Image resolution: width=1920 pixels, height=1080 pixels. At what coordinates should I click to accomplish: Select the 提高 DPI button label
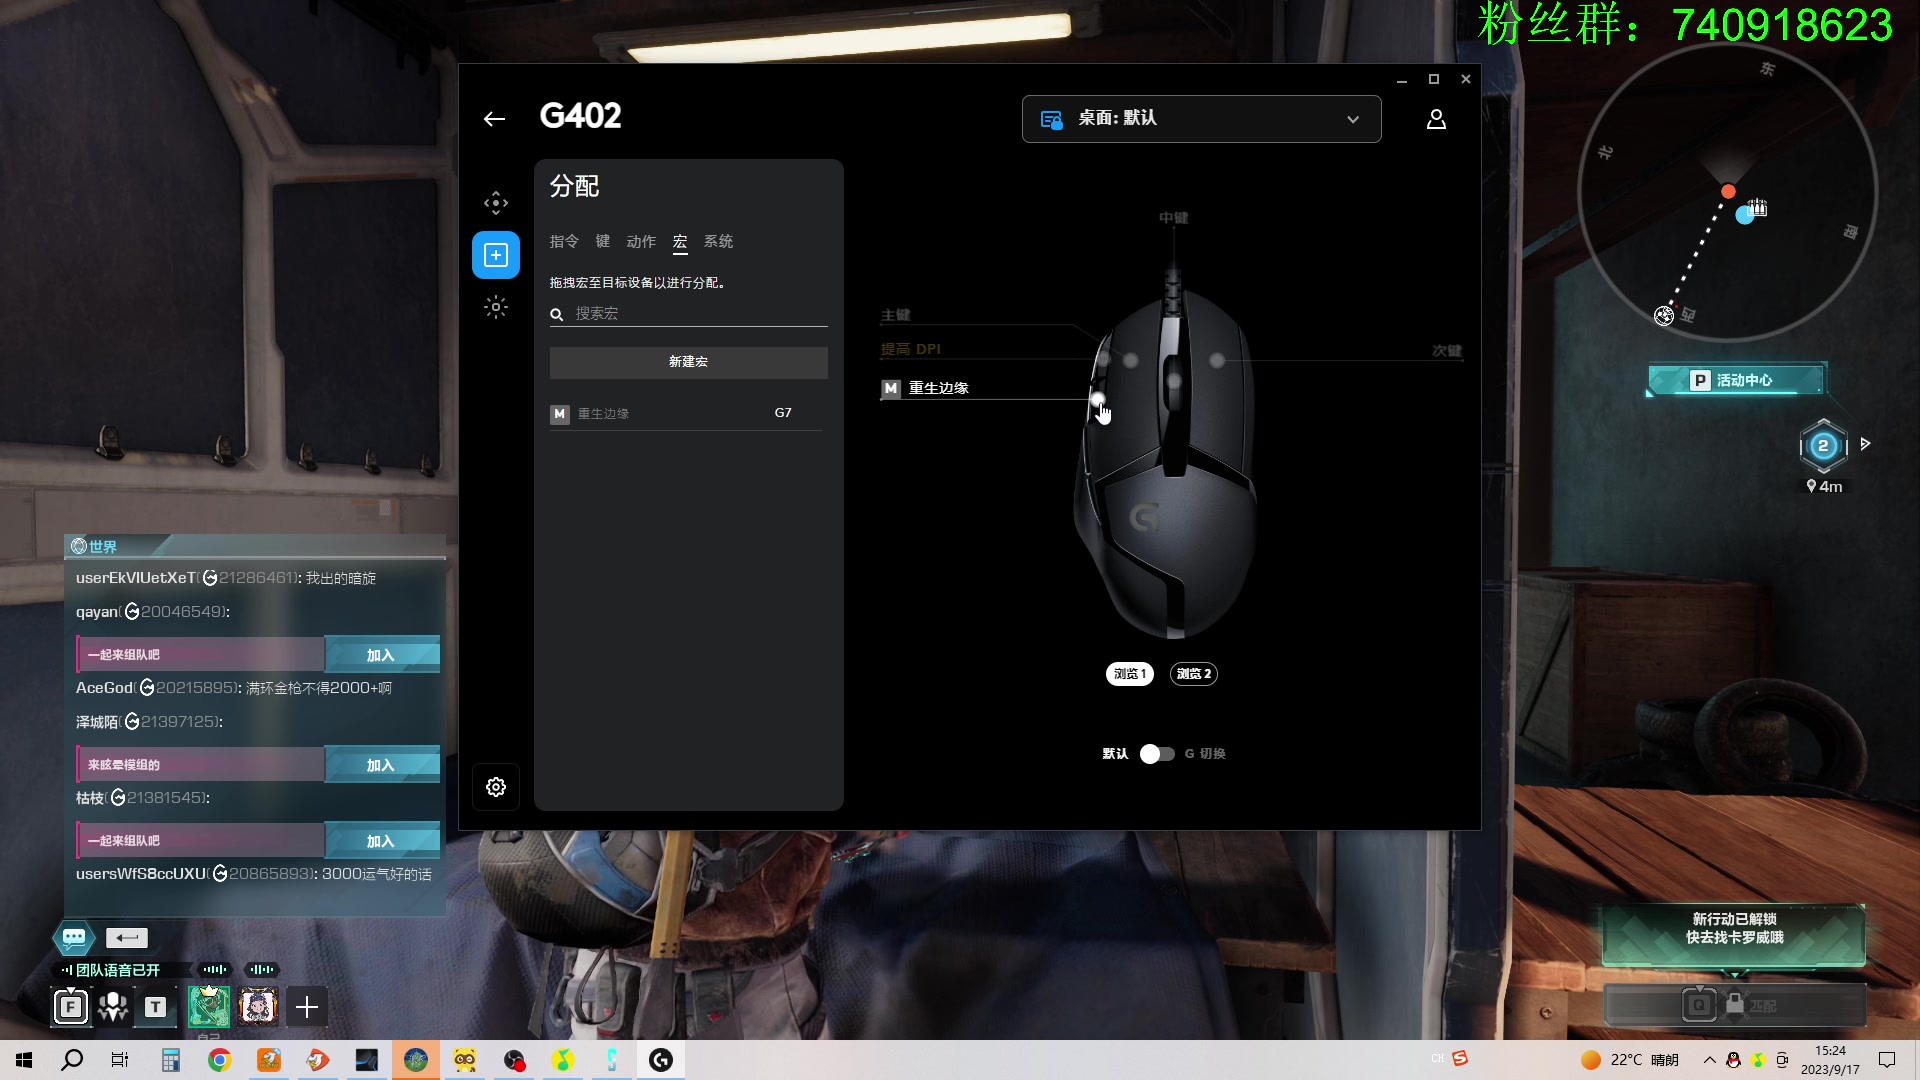(x=911, y=349)
